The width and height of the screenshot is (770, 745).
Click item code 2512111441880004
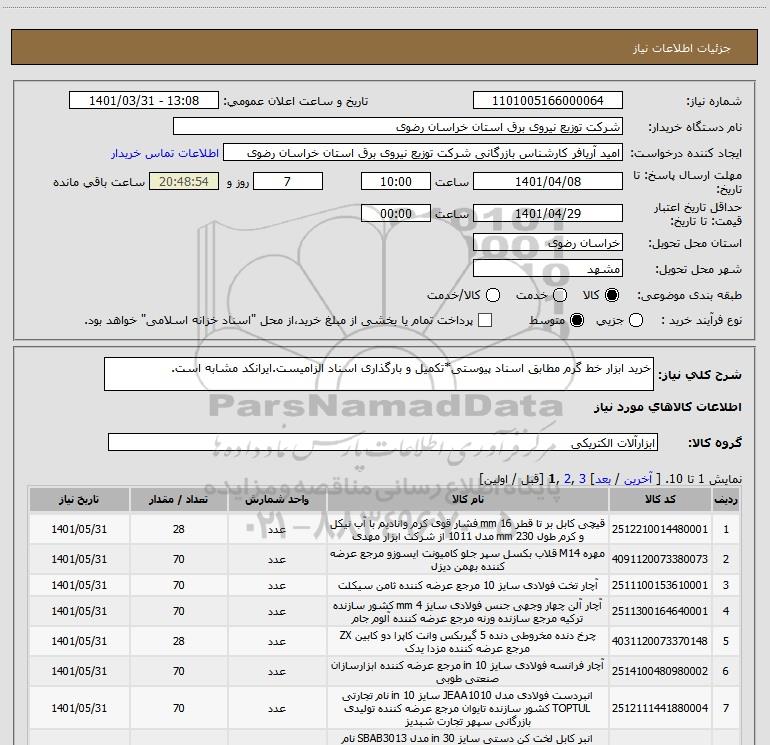(660, 708)
